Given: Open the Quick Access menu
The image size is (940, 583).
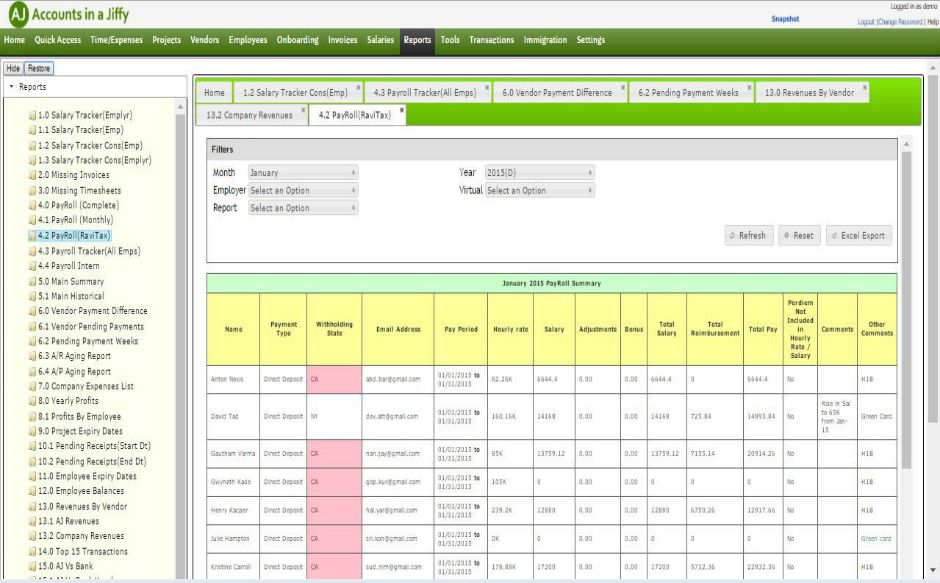Looking at the screenshot, I should pos(58,40).
